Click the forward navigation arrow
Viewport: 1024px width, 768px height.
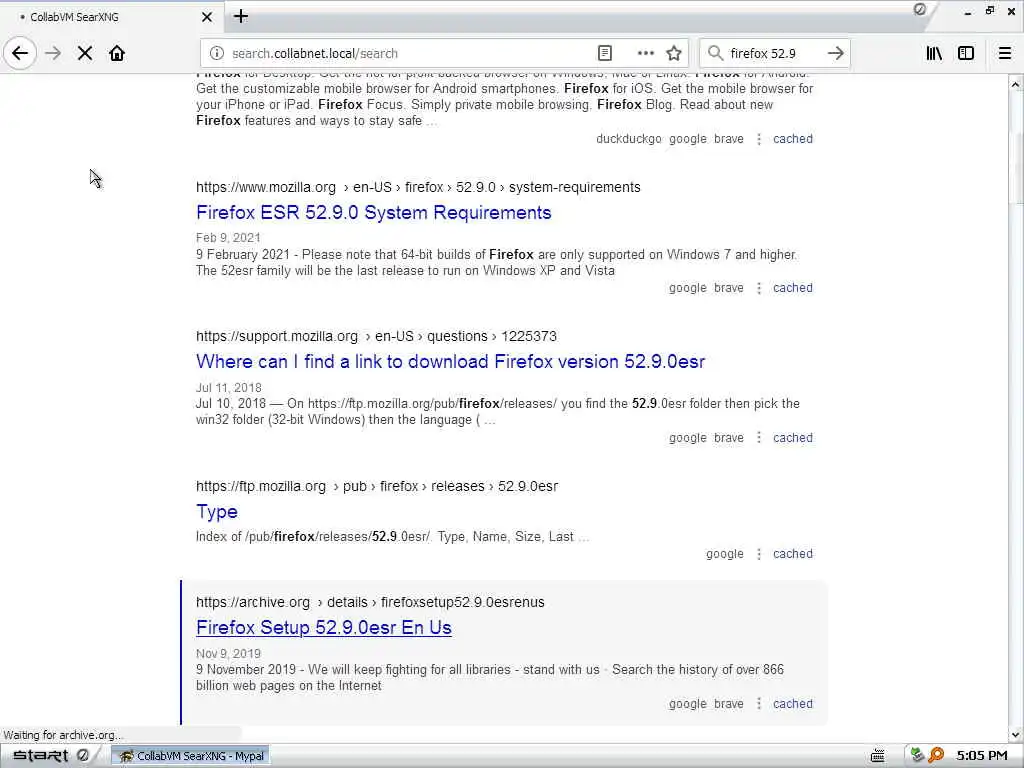point(53,53)
